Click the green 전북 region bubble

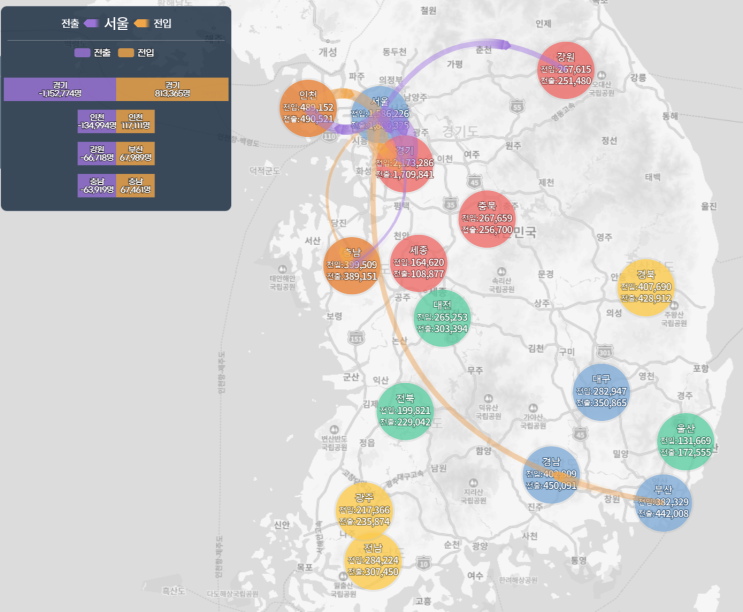click(x=405, y=411)
